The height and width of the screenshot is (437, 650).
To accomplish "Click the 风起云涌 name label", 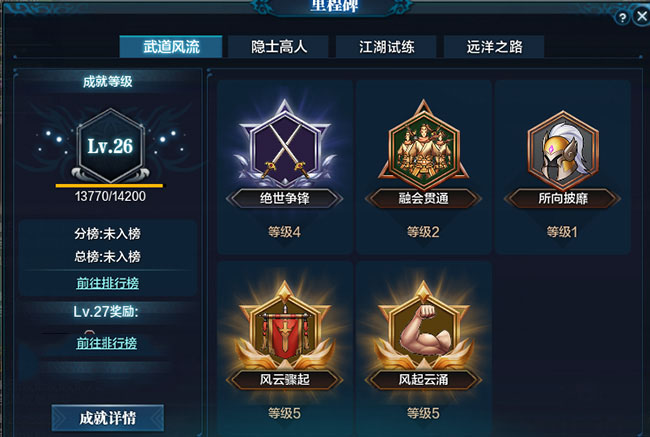I will 423,379.
